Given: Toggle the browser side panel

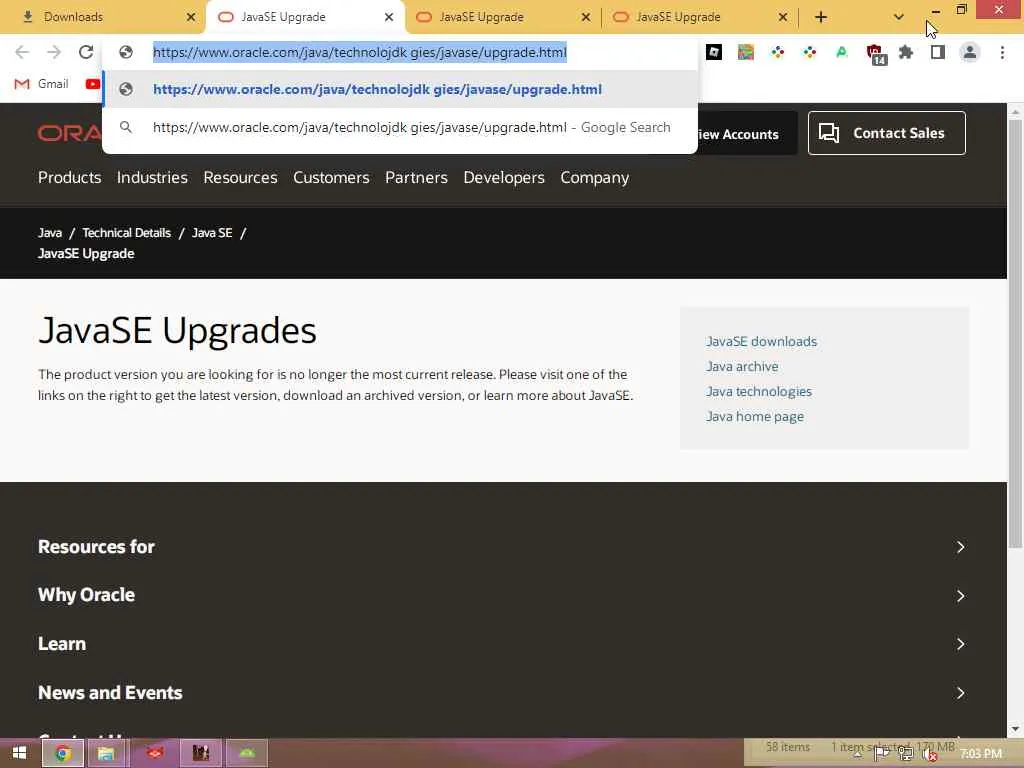Looking at the screenshot, I should (x=938, y=52).
